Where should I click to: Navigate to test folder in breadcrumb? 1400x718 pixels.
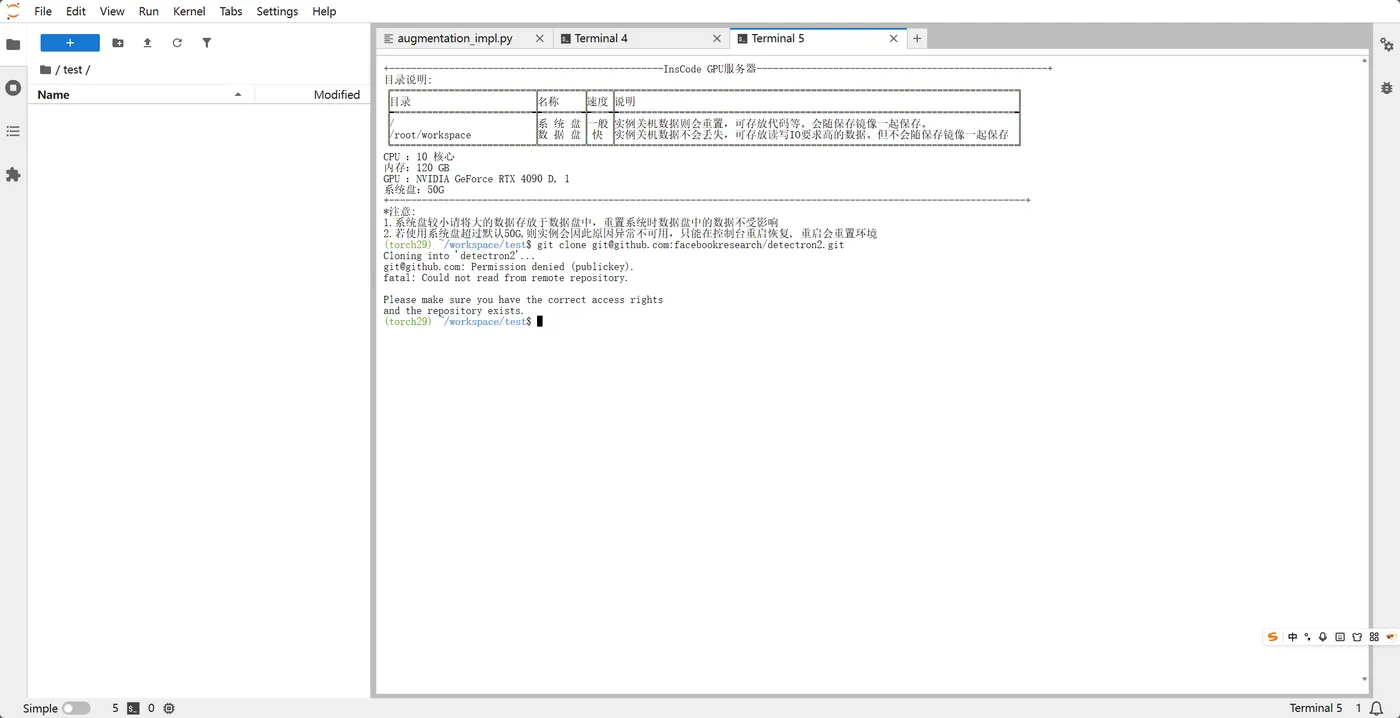click(73, 70)
